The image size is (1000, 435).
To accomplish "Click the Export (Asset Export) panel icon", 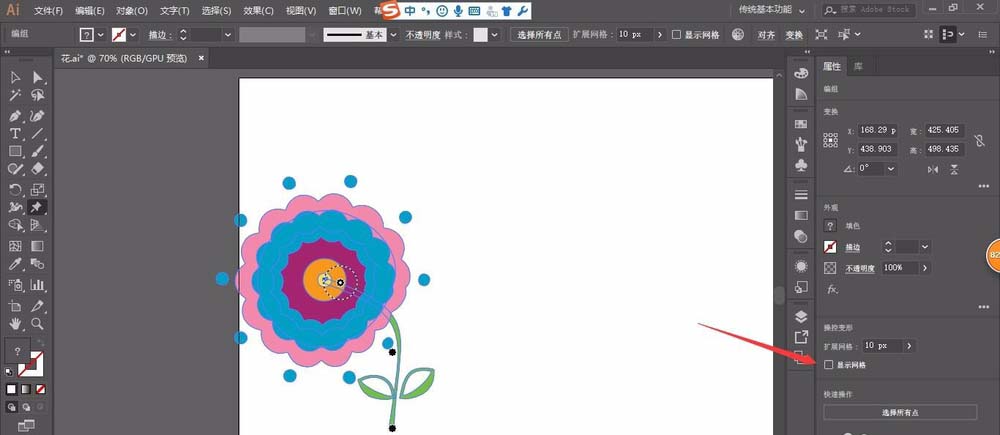I will pos(801,337).
